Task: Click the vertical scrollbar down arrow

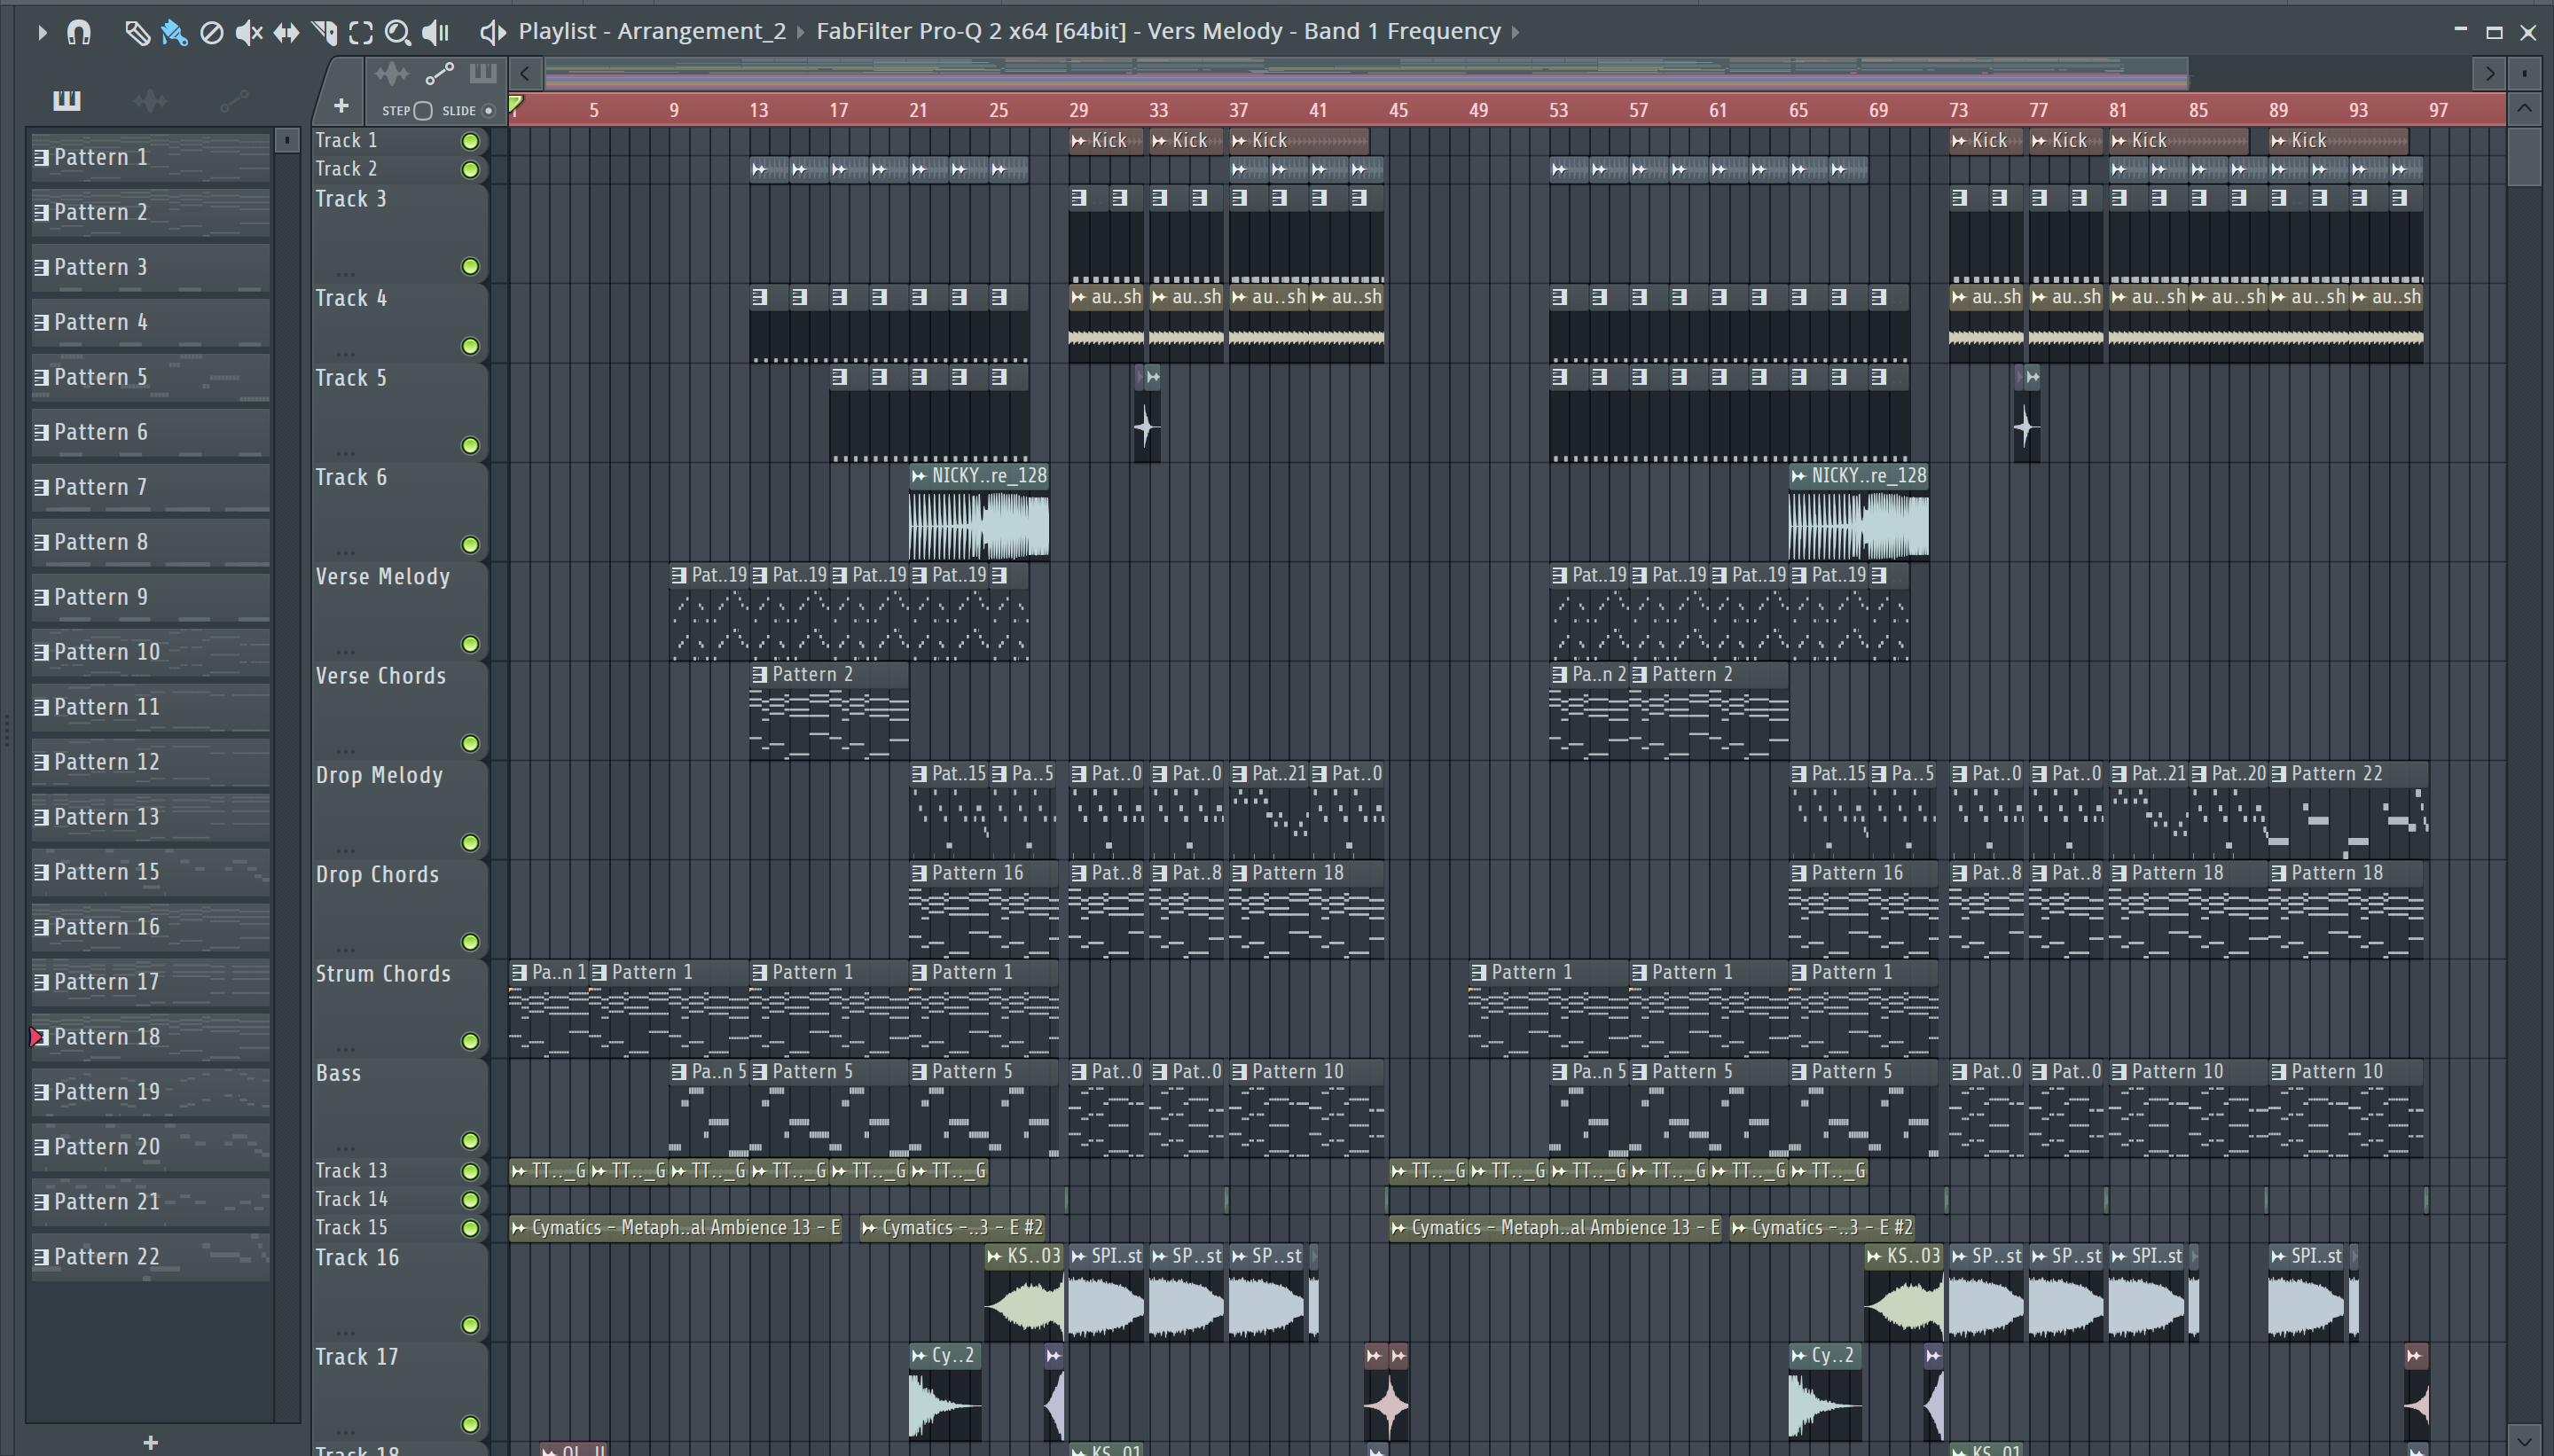Action: [x=2525, y=1441]
